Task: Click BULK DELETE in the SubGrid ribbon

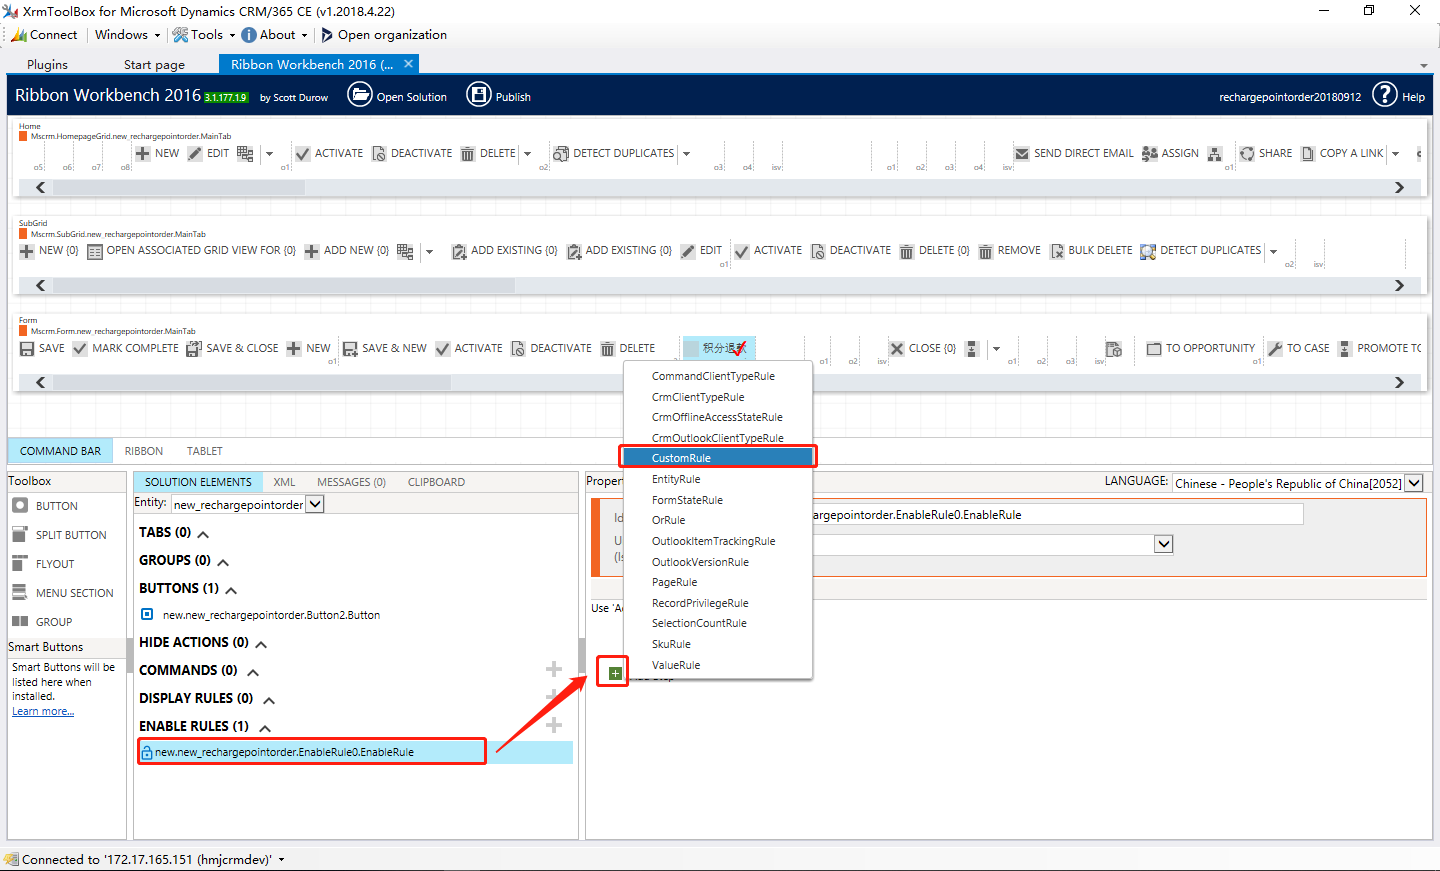Action: click(x=1091, y=251)
